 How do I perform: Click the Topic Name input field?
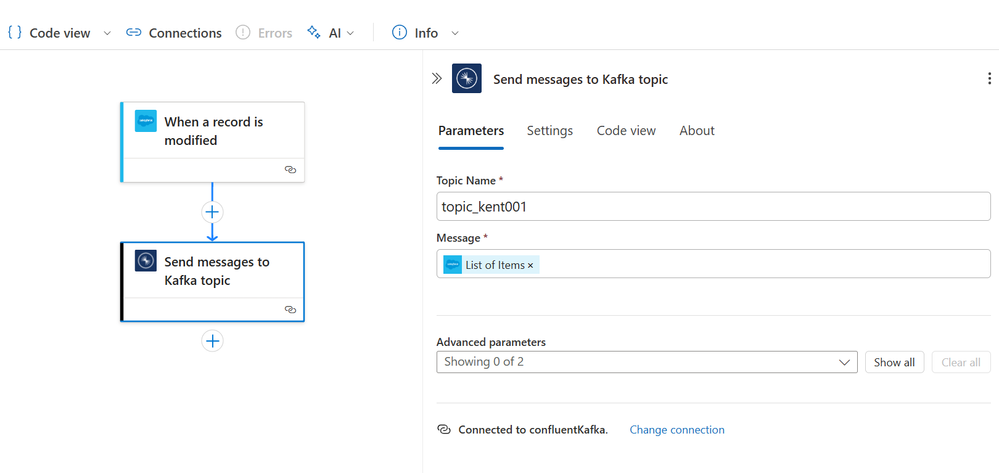(713, 207)
